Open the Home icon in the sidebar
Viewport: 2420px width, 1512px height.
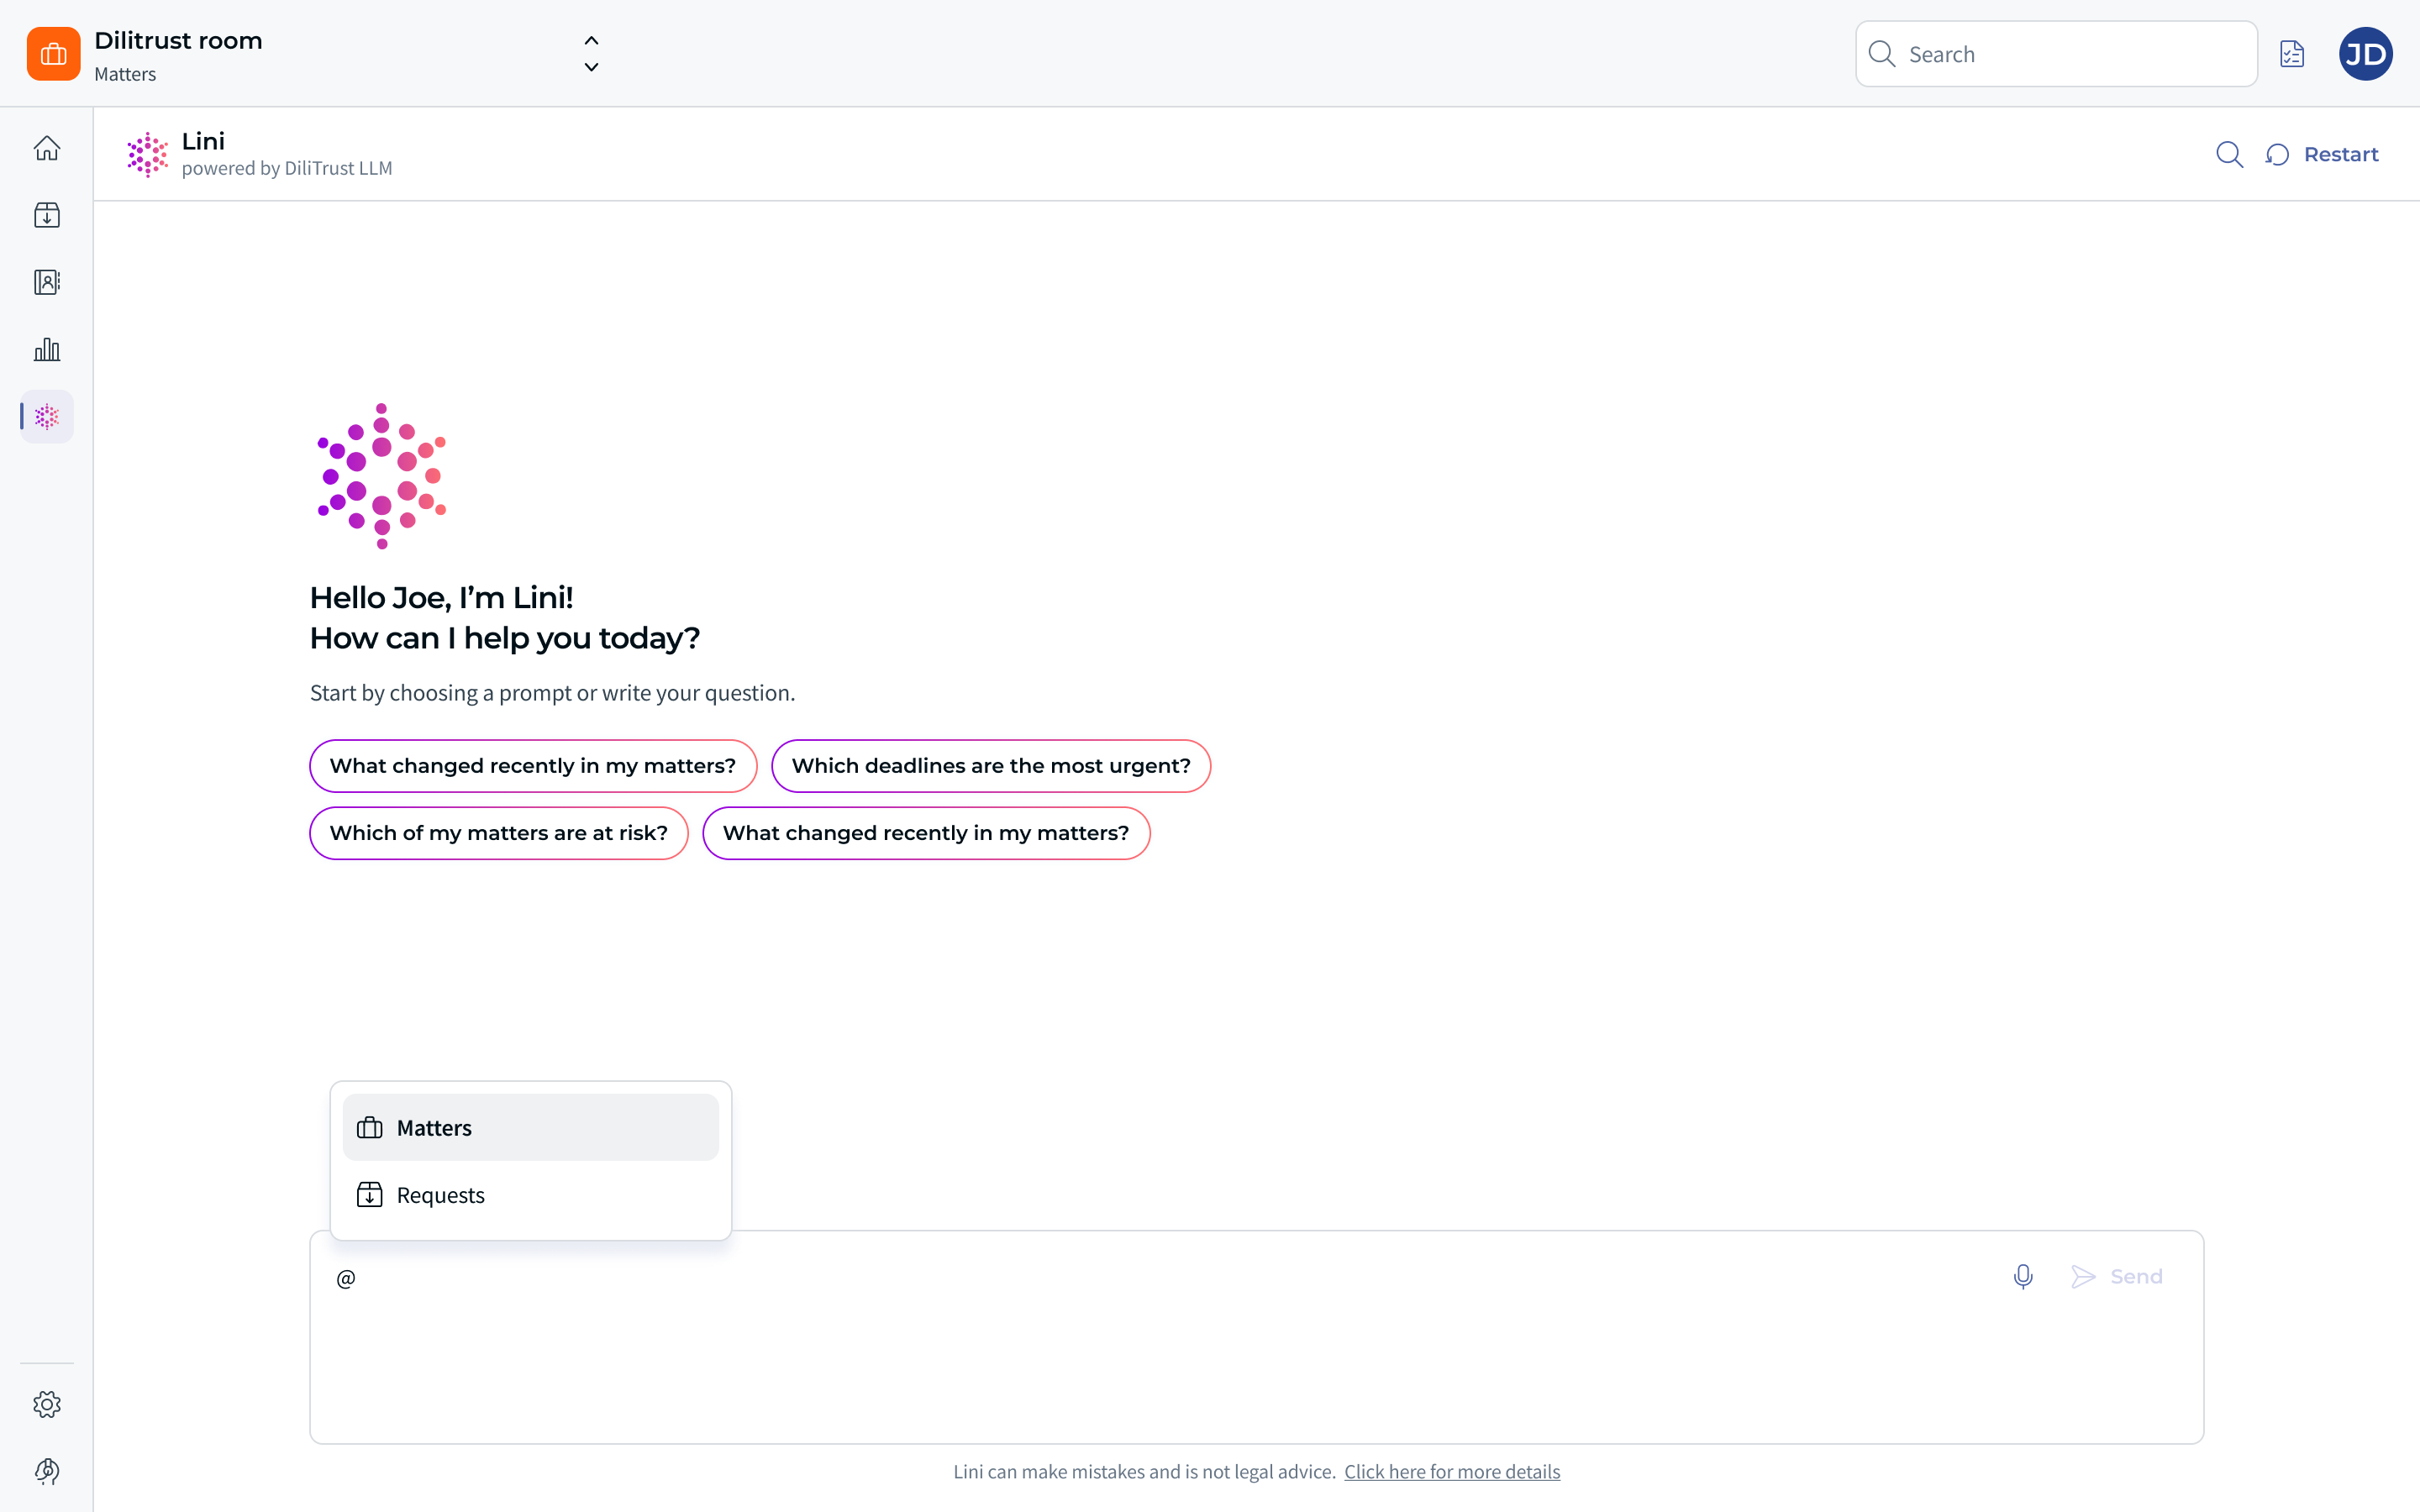[47, 148]
